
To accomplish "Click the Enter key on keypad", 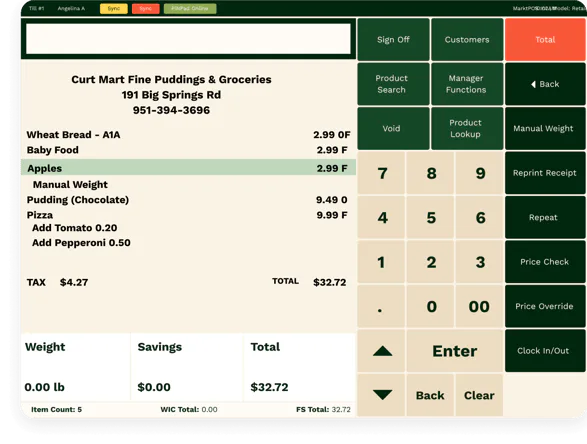I will pyautogui.click(x=455, y=351).
